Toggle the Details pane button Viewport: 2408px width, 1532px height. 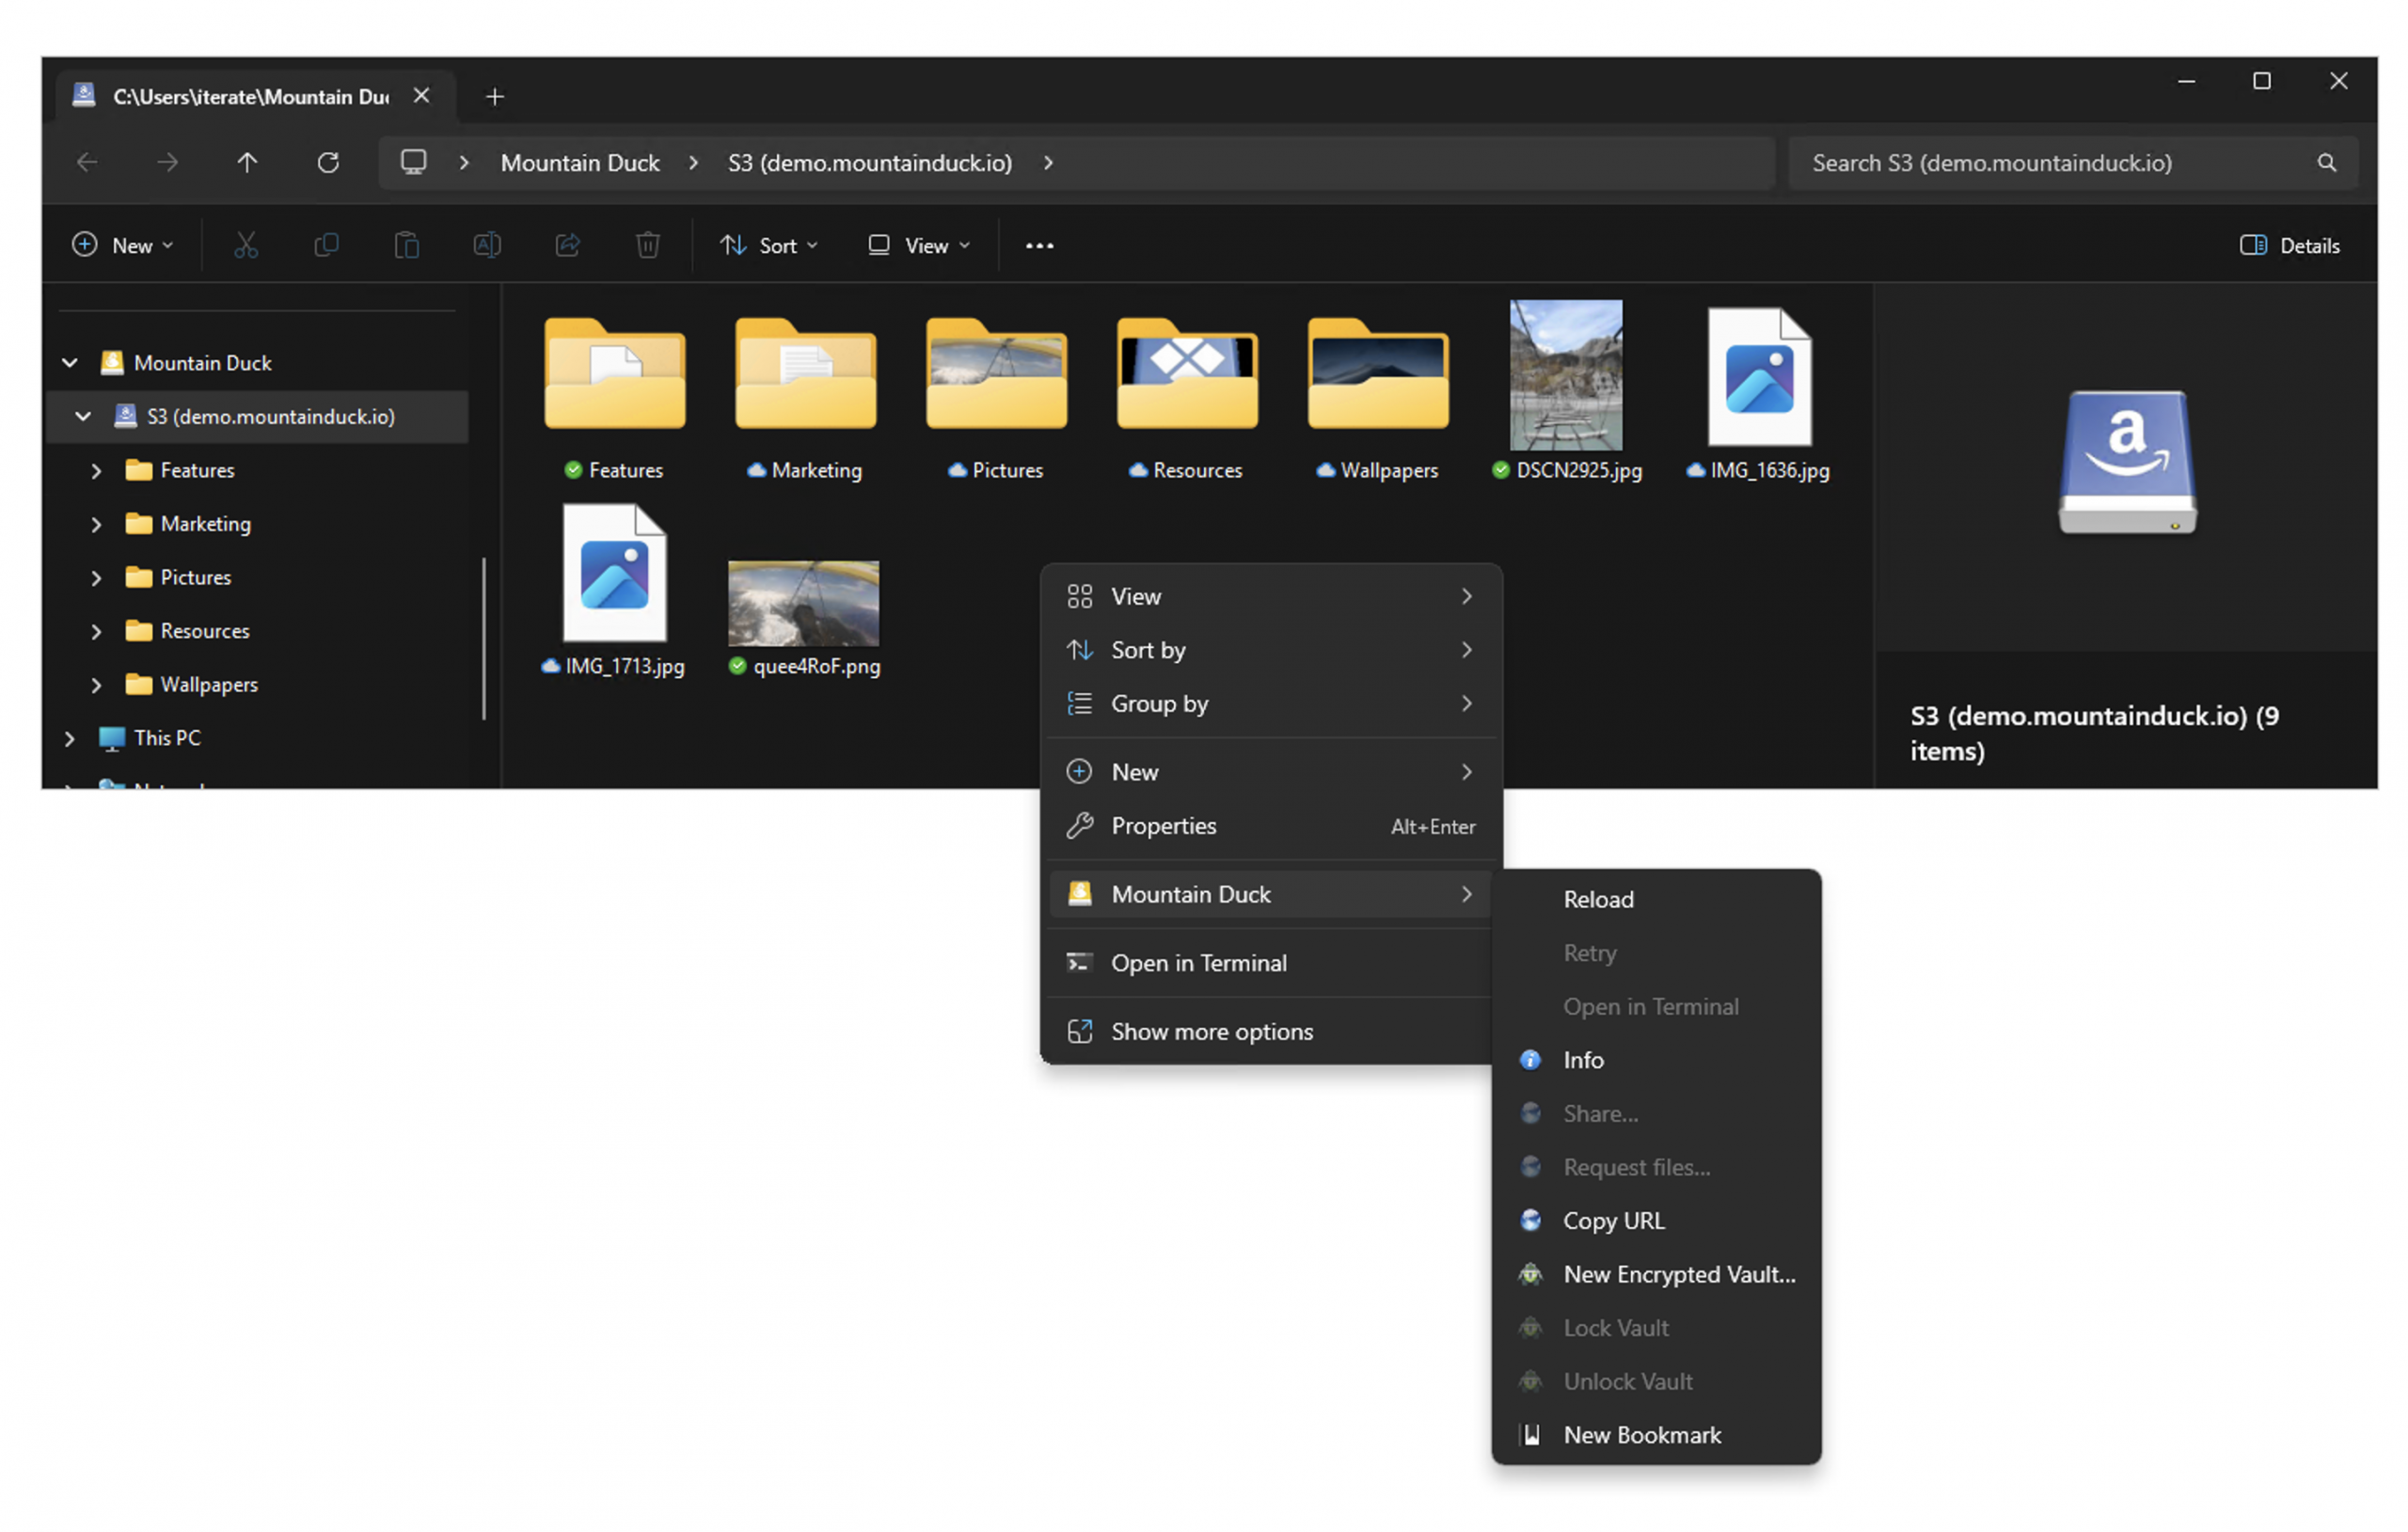(x=2290, y=245)
